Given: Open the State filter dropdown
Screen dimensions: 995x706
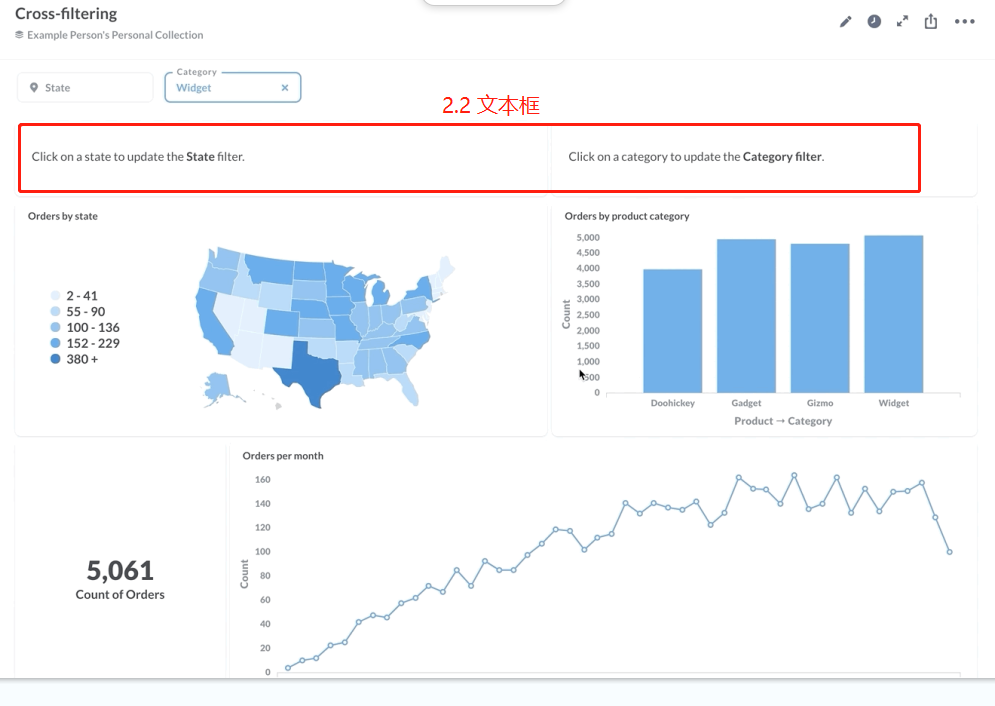Looking at the screenshot, I should point(84,87).
